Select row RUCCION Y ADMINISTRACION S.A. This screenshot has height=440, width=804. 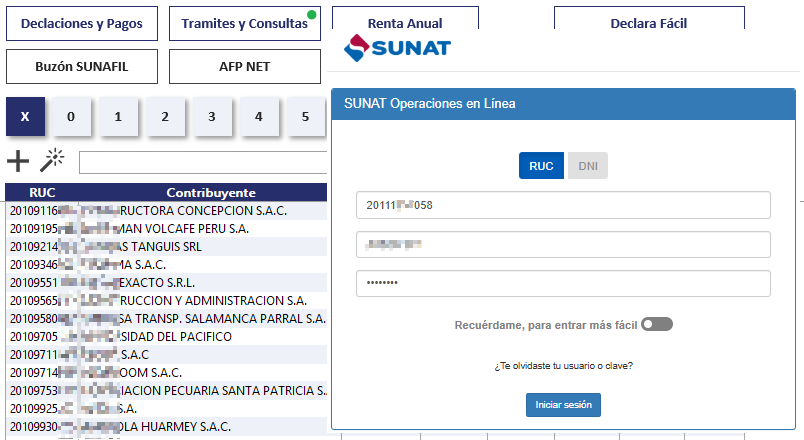(x=166, y=300)
